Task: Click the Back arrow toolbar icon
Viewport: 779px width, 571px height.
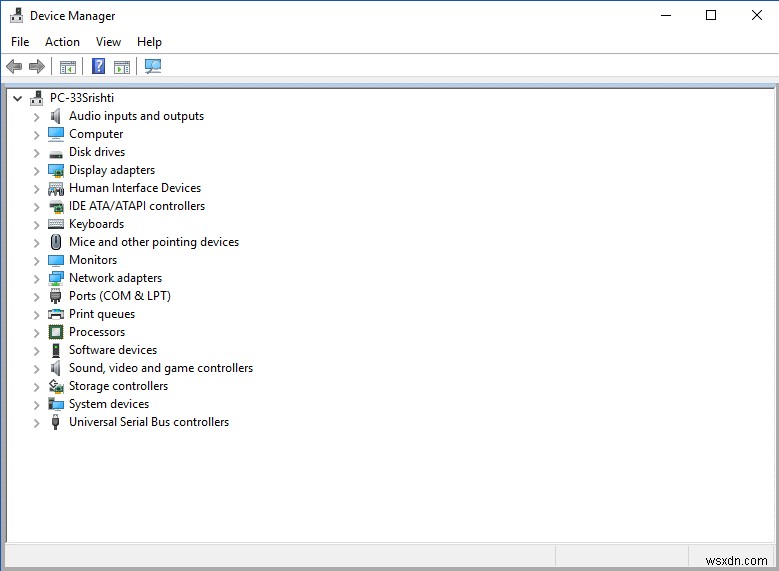Action: coord(14,66)
